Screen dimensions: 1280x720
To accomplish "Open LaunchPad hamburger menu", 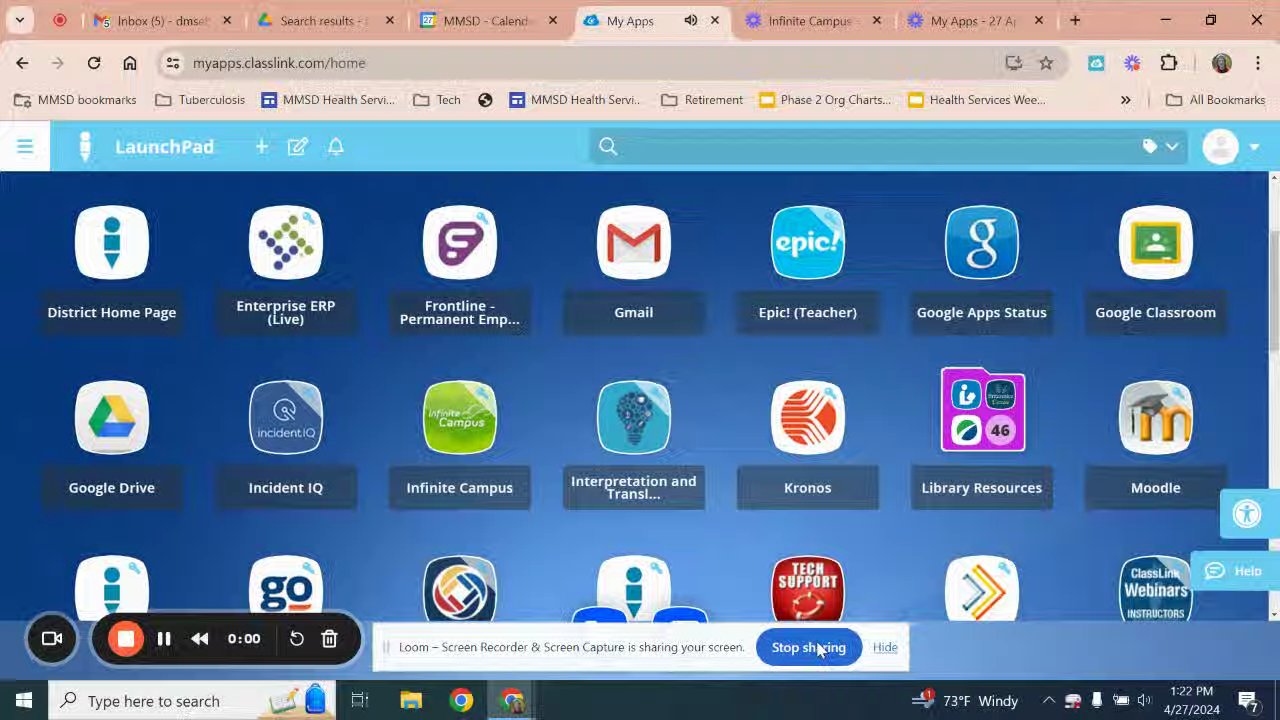I will tap(25, 147).
